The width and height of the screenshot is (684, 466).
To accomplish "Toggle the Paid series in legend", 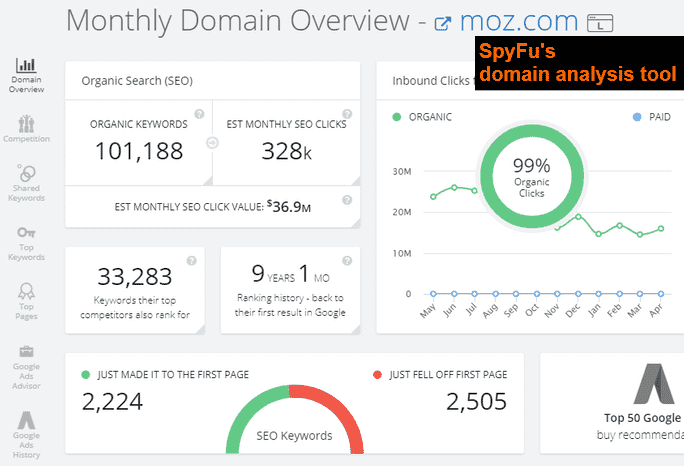I will click(x=651, y=117).
